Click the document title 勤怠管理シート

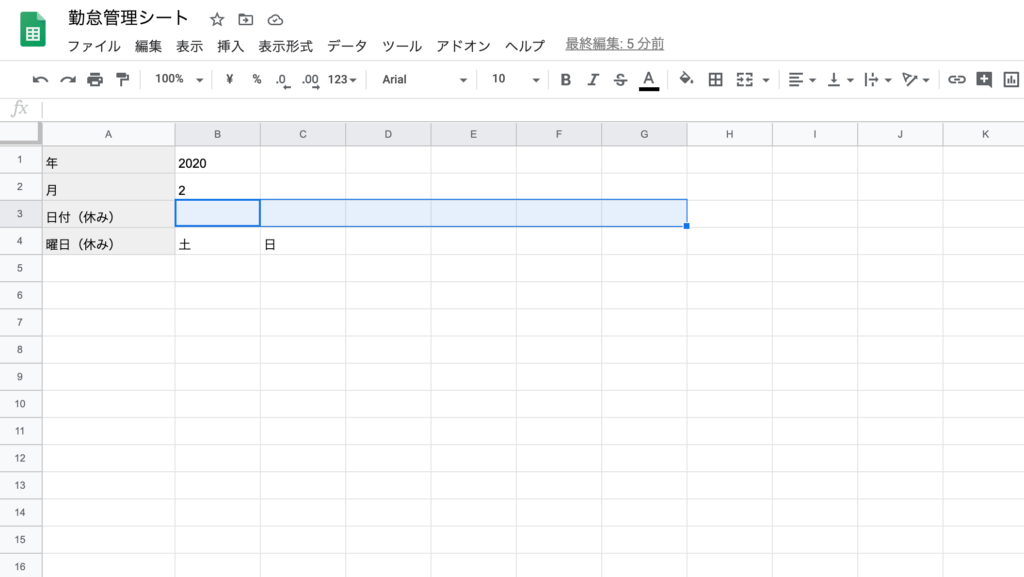[128, 18]
